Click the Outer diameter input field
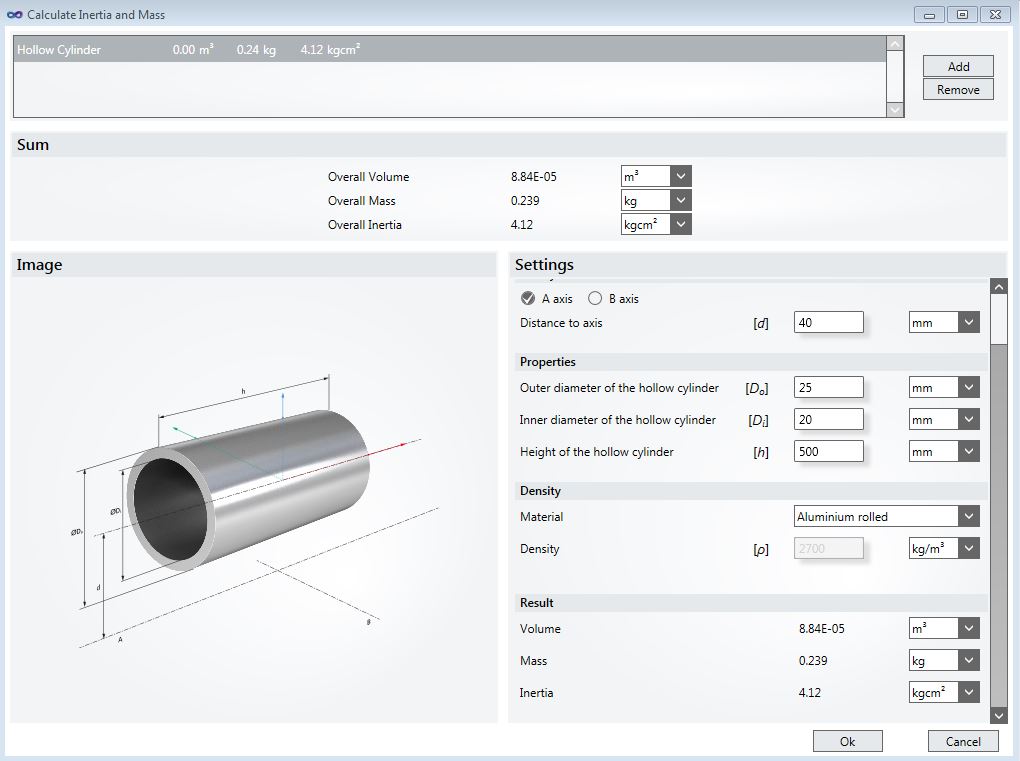 tap(829, 388)
